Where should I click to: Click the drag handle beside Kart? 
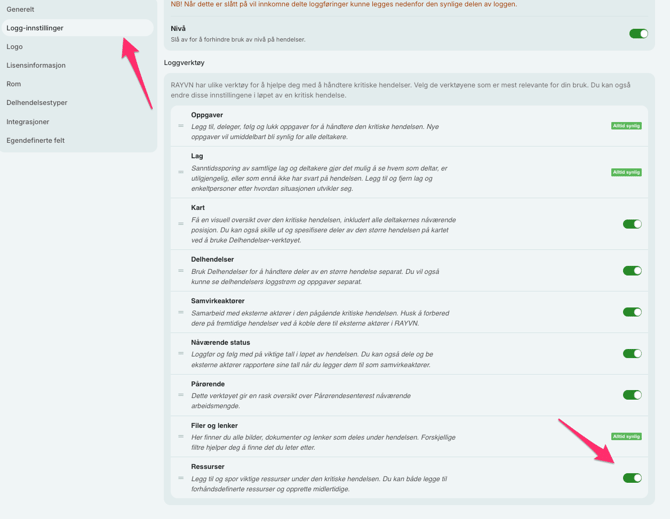[x=181, y=224]
